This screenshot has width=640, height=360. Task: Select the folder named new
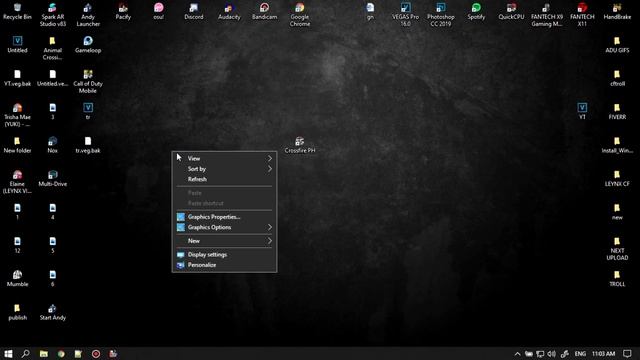pos(617,212)
